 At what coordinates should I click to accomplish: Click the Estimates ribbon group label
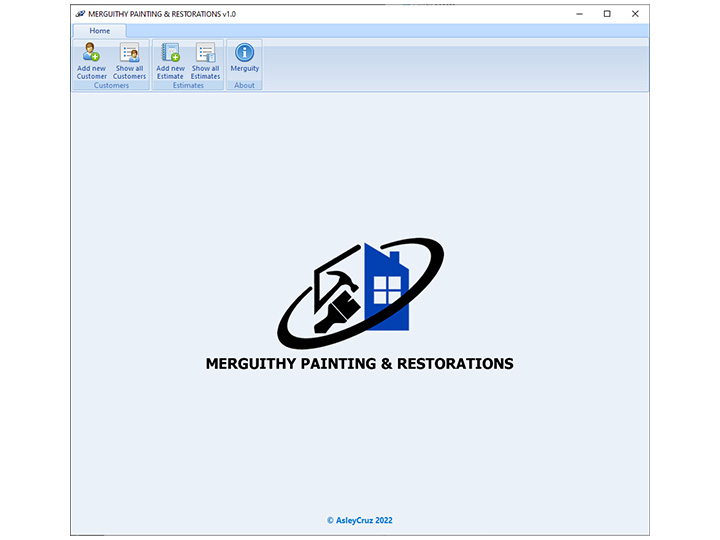coord(188,86)
